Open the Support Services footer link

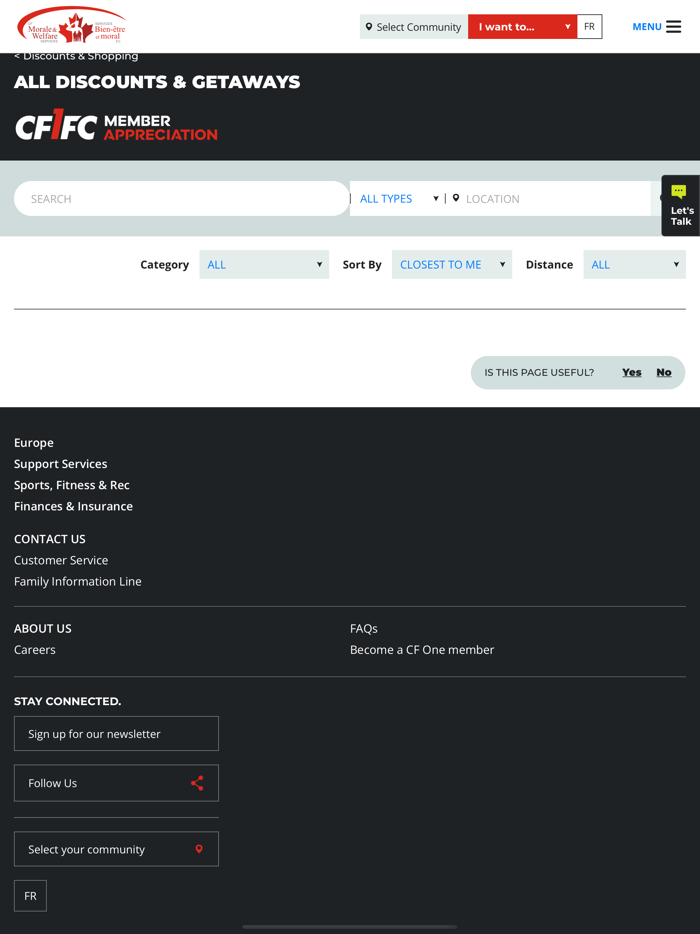tap(61, 463)
